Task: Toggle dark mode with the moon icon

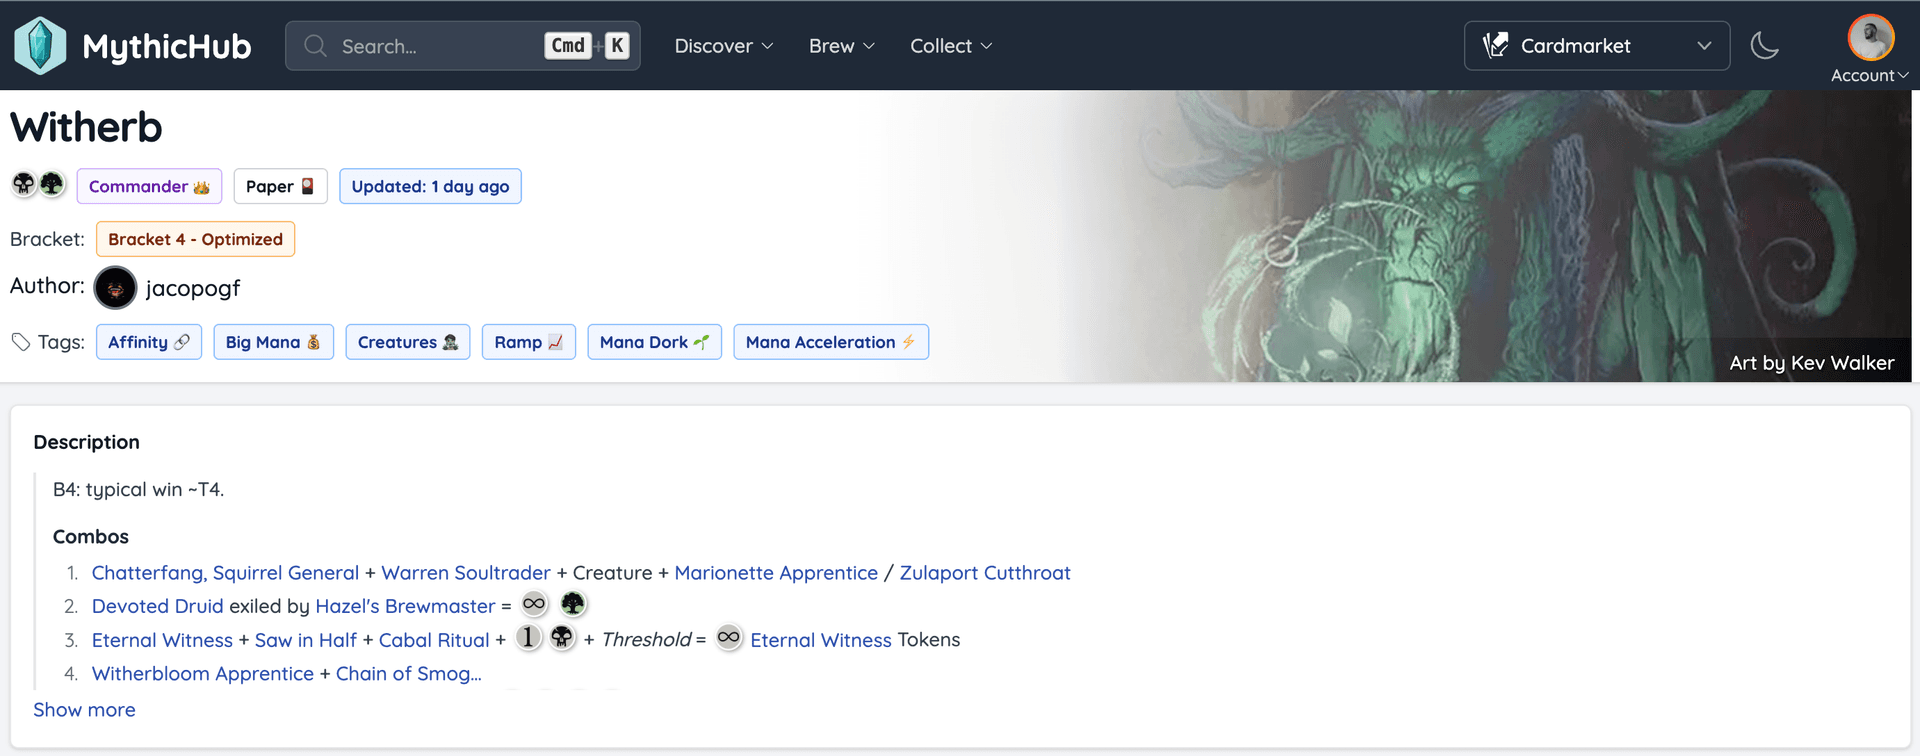Action: 1765,46
